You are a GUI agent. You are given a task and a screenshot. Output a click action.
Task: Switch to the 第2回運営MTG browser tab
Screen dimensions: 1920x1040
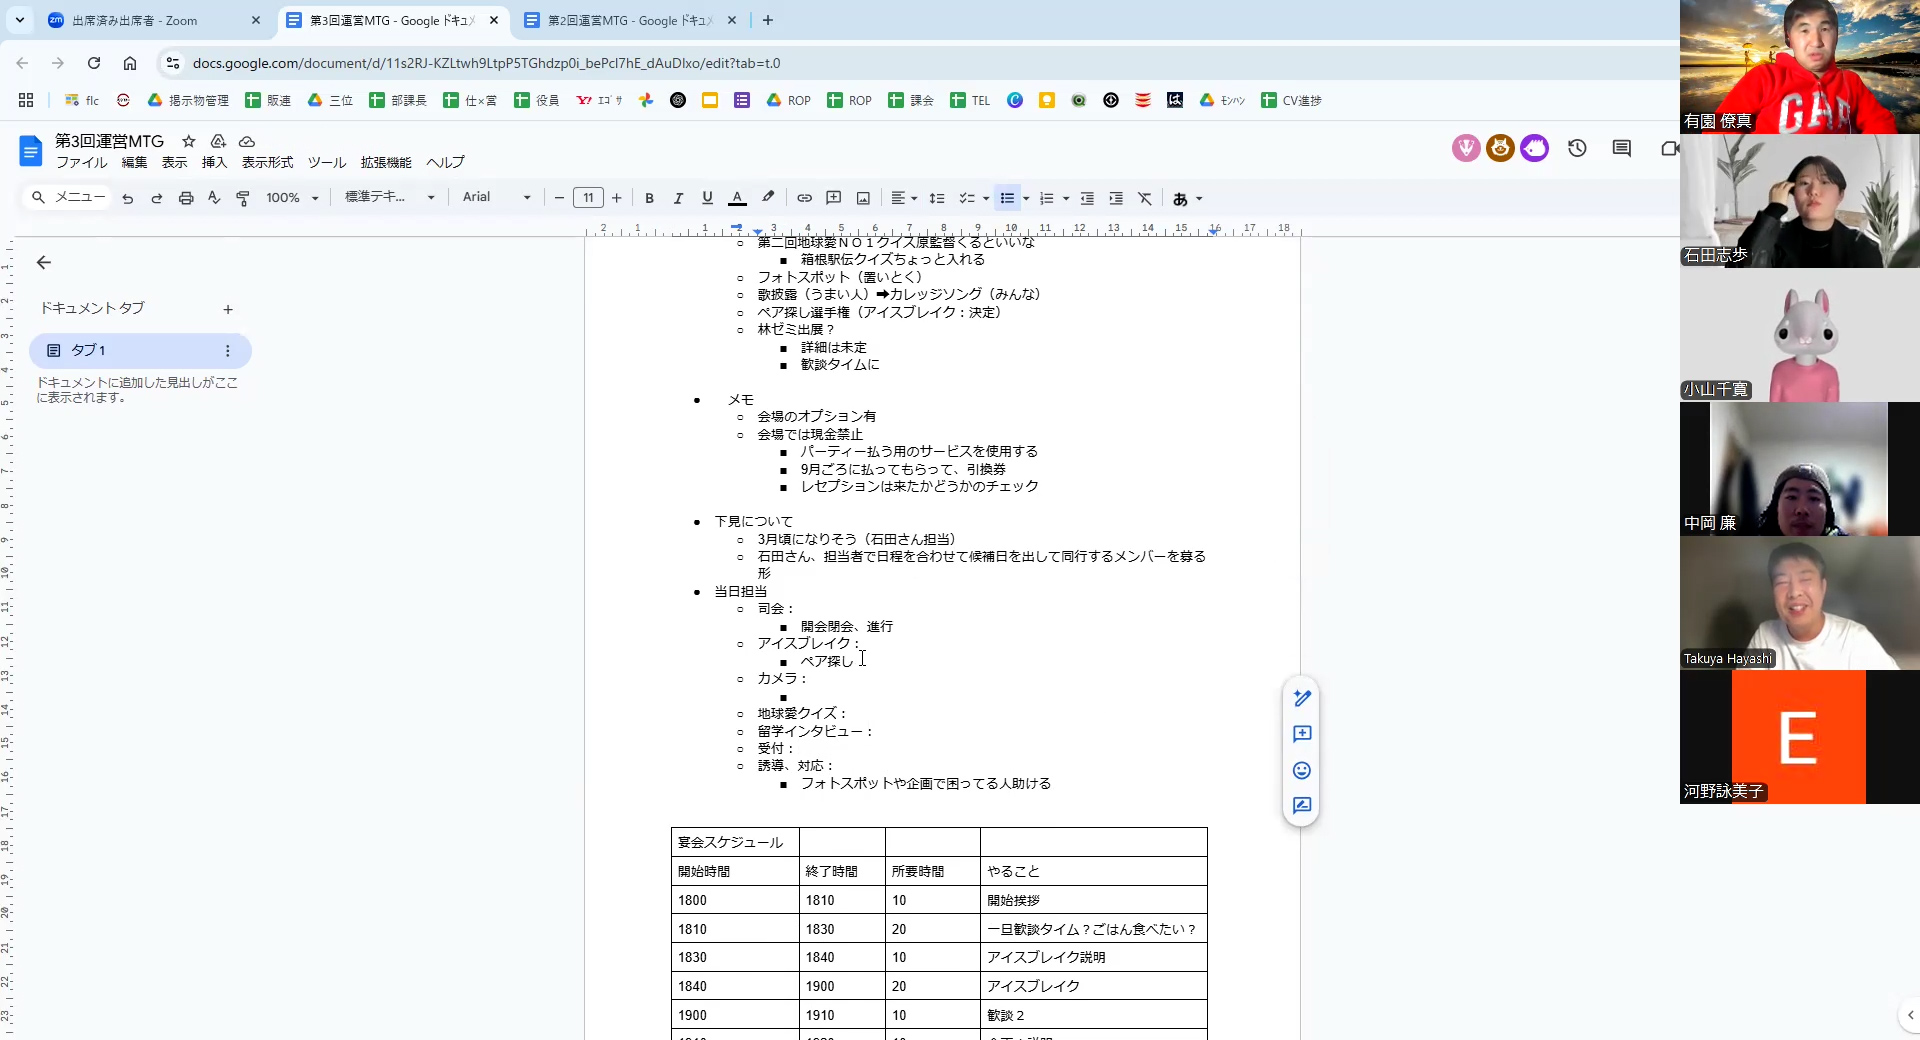click(x=630, y=20)
